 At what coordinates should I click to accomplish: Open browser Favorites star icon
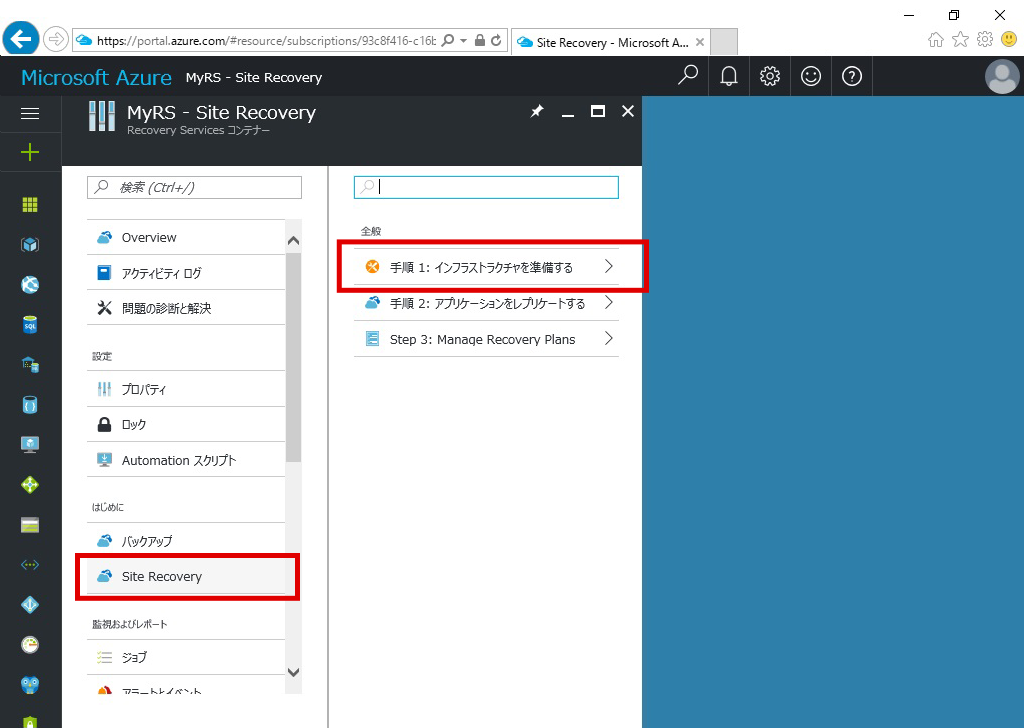[x=960, y=40]
